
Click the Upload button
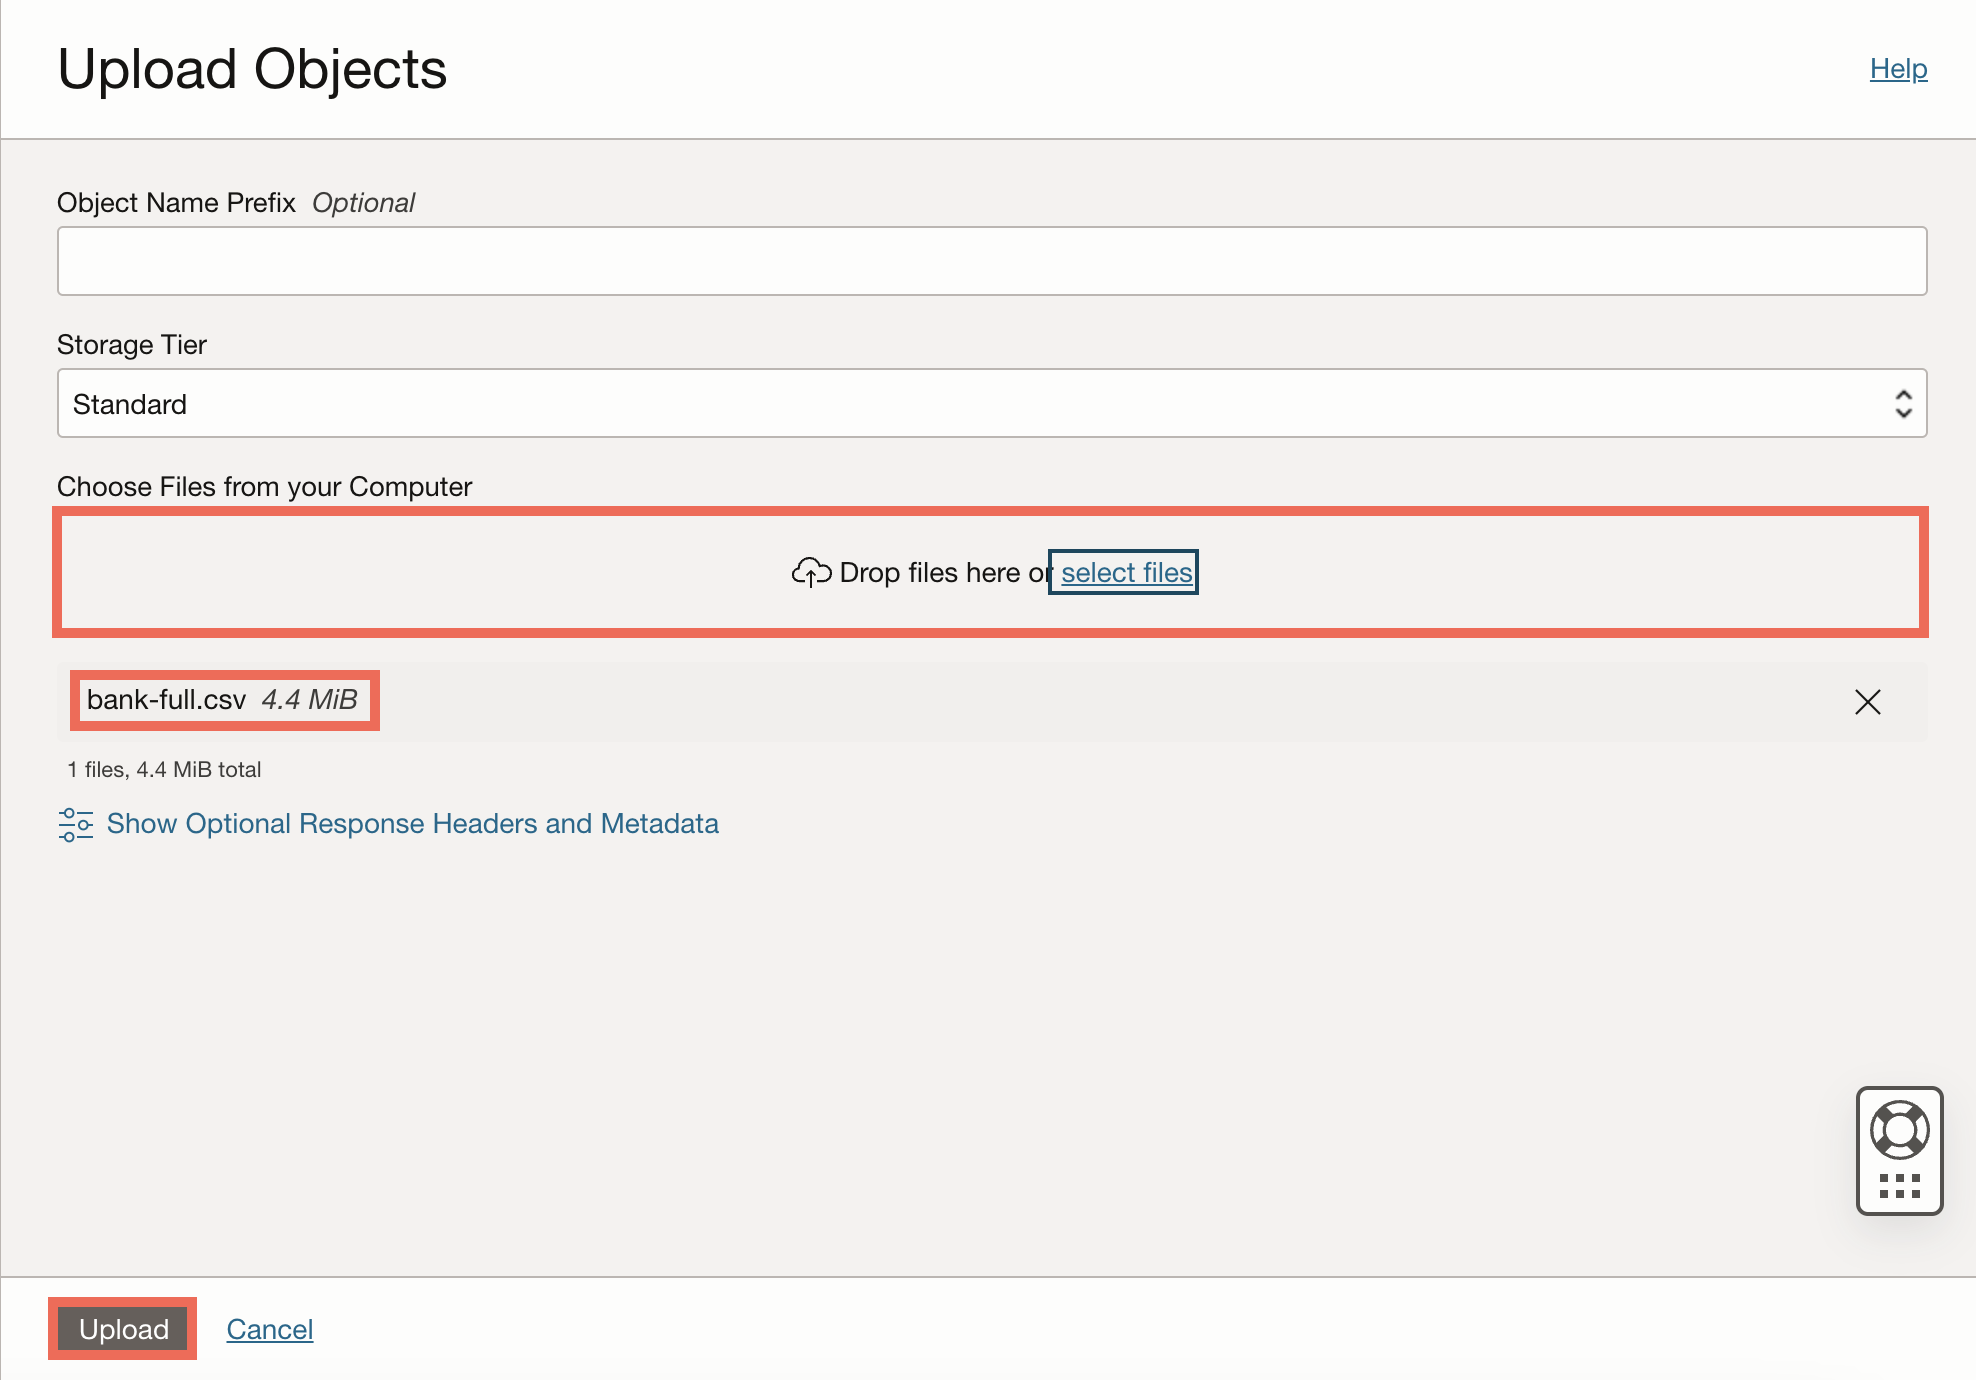pos(123,1329)
